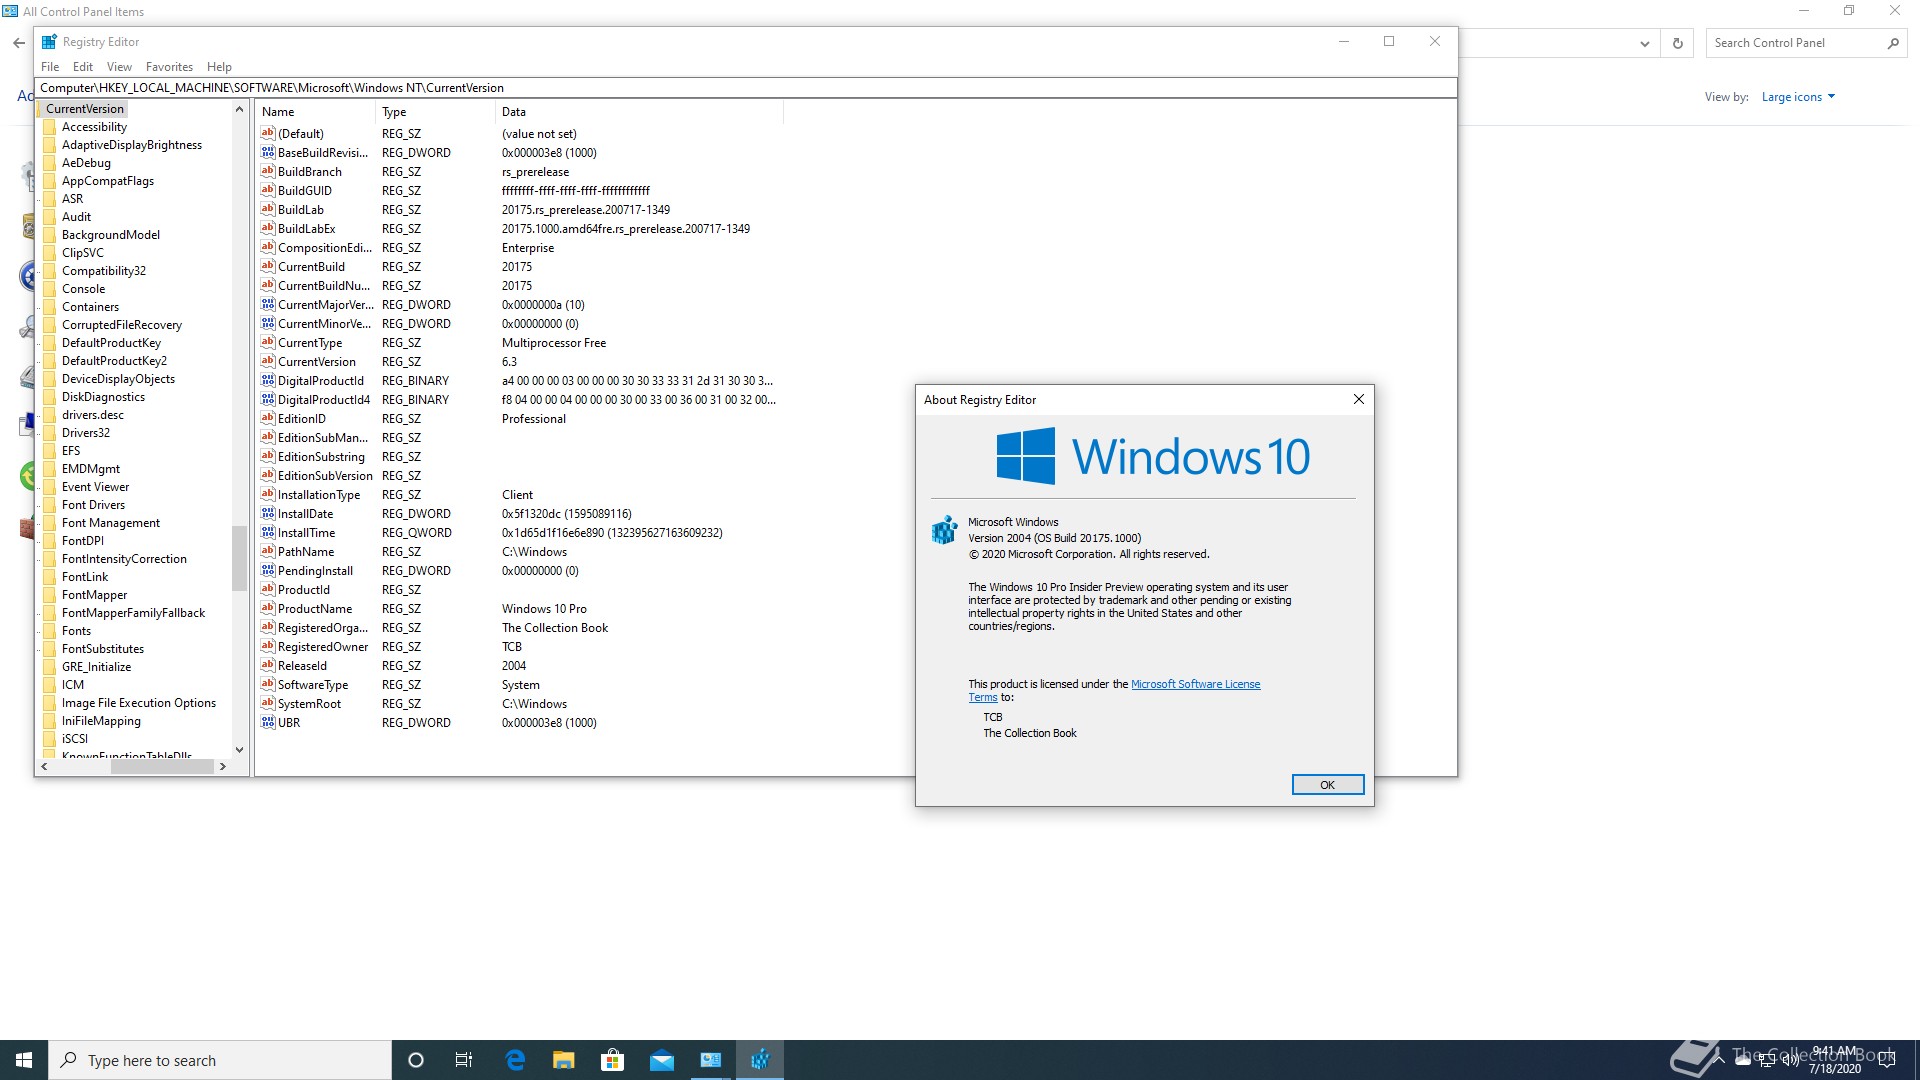This screenshot has height=1080, width=1920.
Task: Click OK in About Registry Editor dialog
Action: tap(1327, 785)
